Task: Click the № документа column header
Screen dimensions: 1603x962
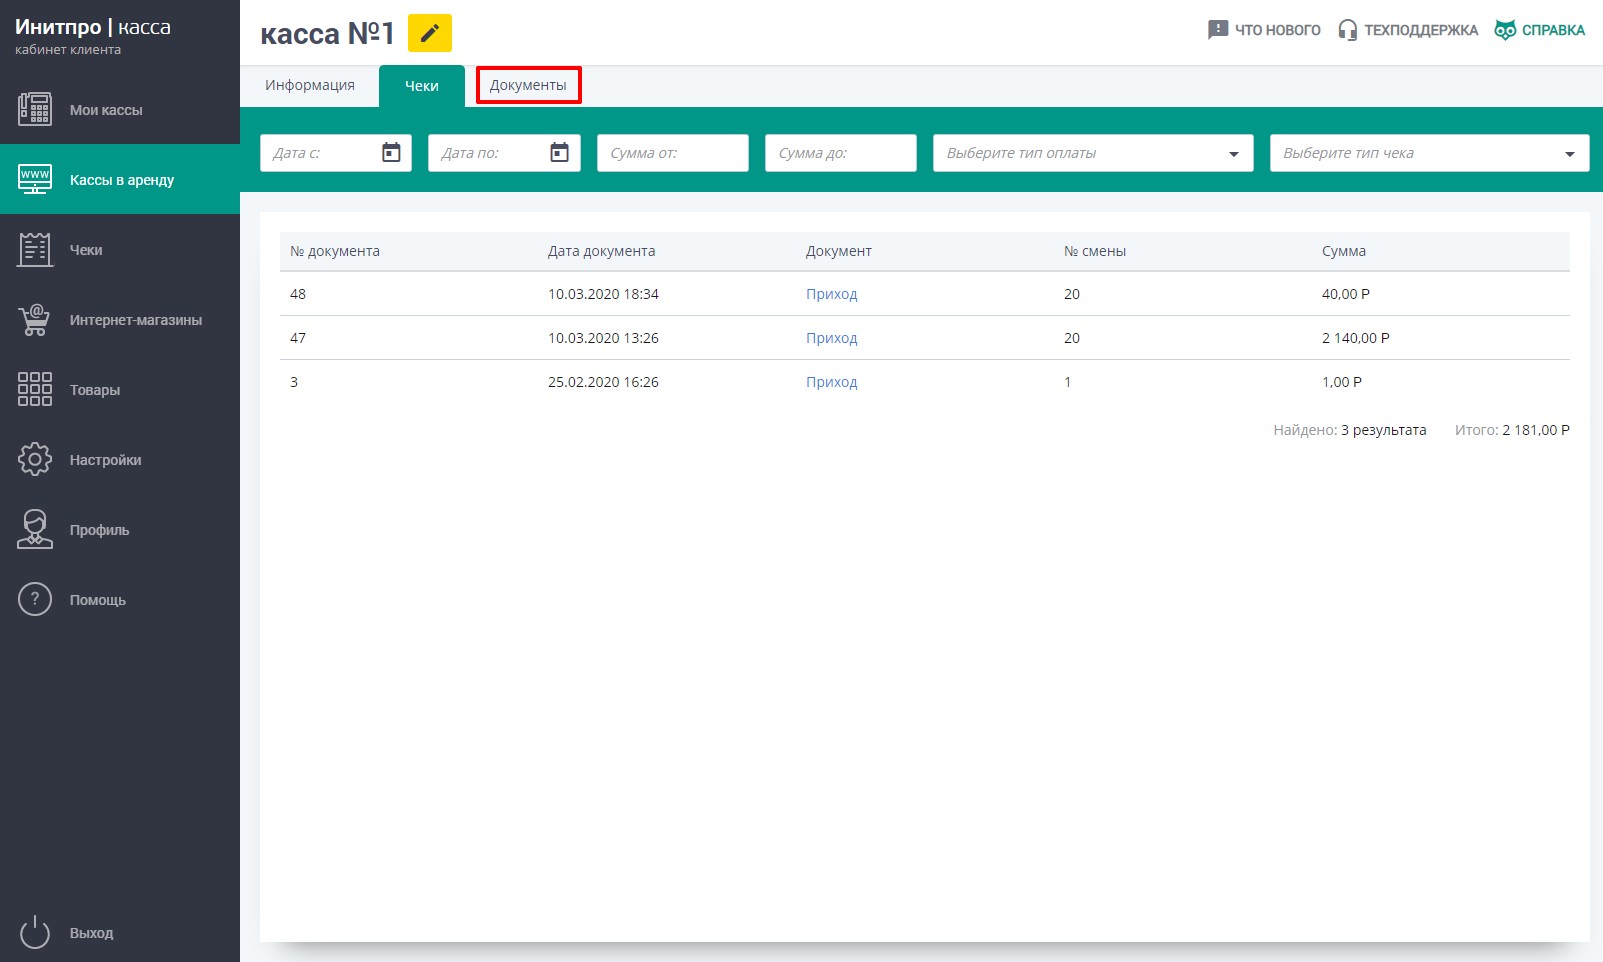Action: 335,251
